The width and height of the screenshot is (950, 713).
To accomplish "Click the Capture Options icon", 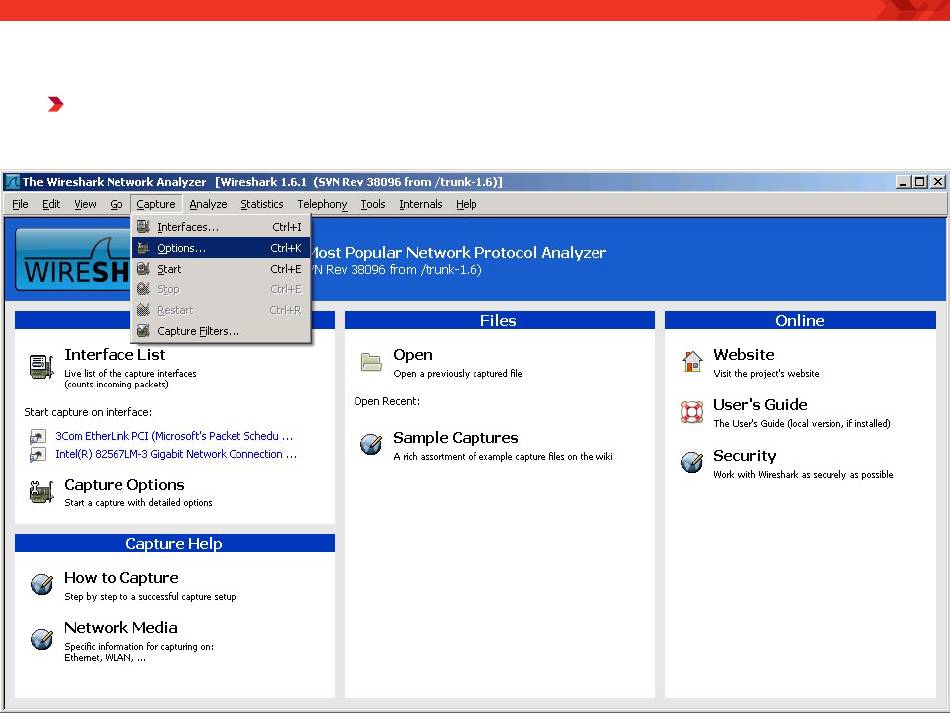I will (x=41, y=492).
